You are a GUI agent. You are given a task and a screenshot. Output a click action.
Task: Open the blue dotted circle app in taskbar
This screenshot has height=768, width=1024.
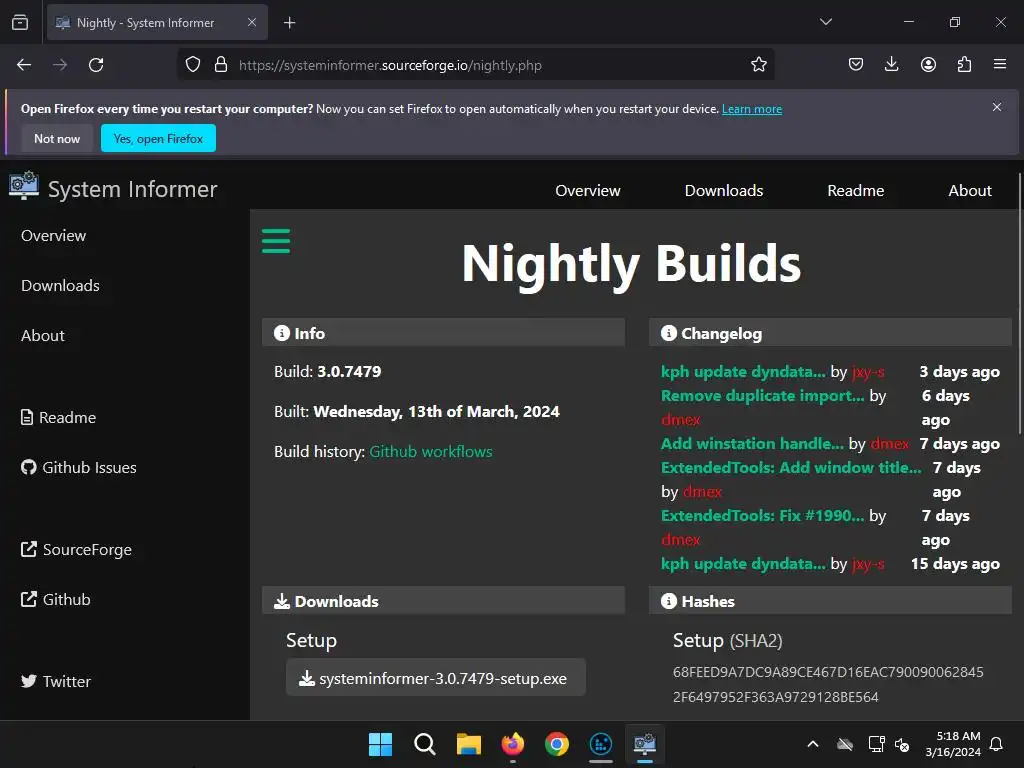pos(600,744)
